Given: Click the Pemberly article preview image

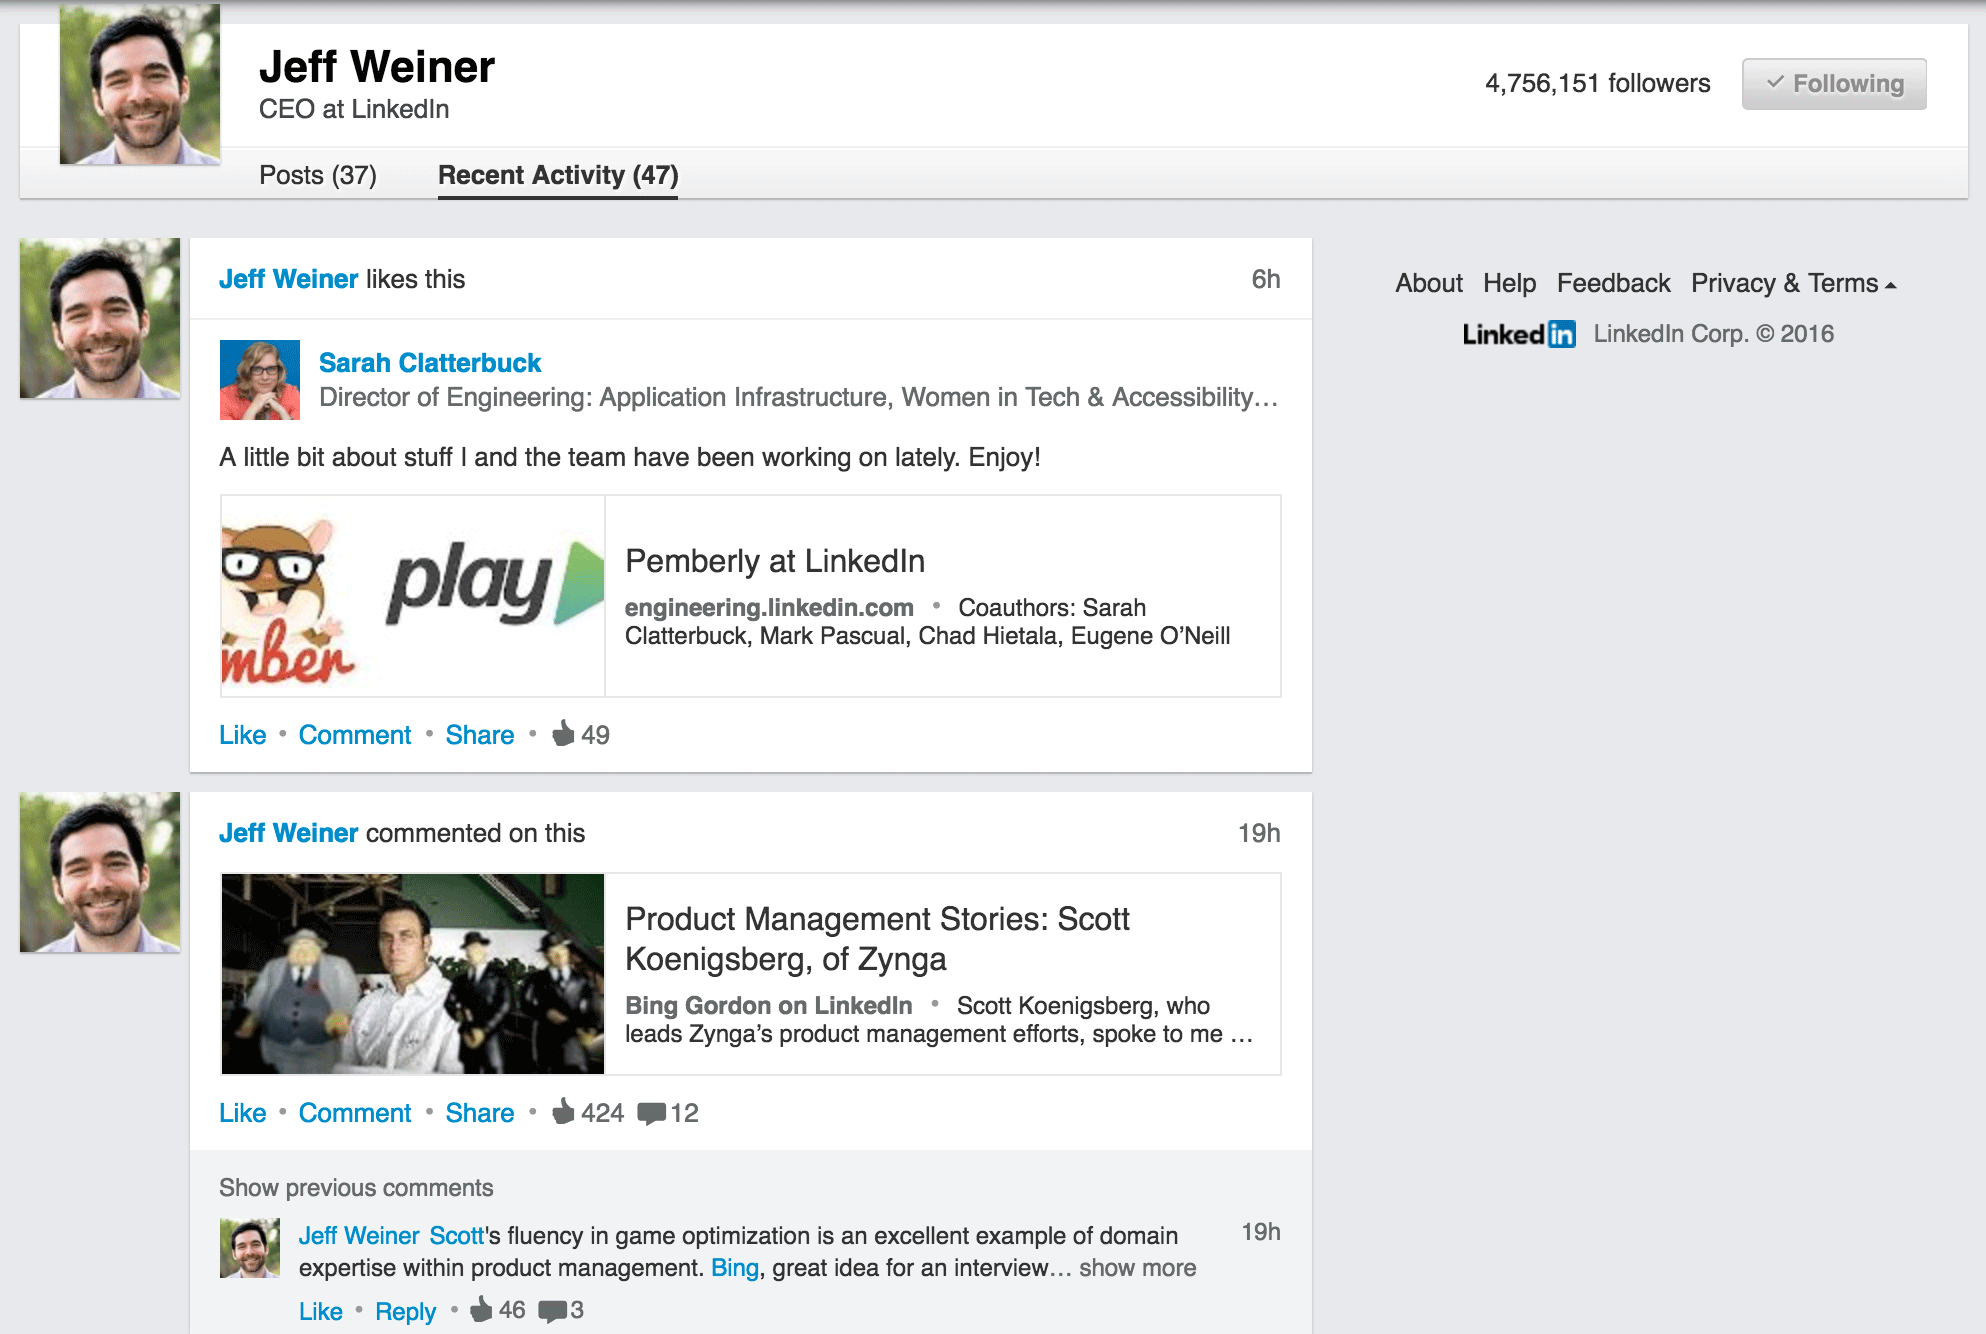Looking at the screenshot, I should click(413, 596).
